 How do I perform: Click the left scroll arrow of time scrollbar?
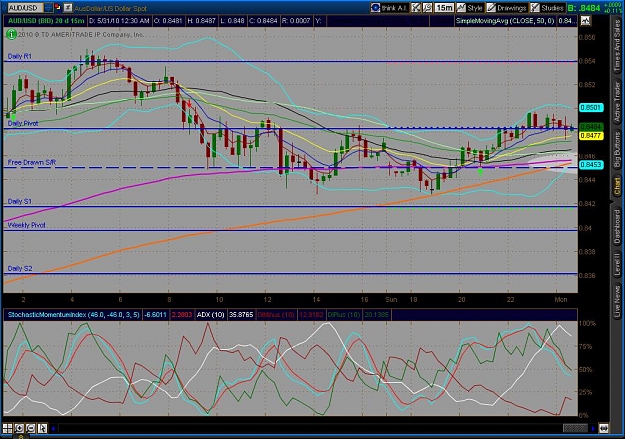pyautogui.click(x=53, y=429)
